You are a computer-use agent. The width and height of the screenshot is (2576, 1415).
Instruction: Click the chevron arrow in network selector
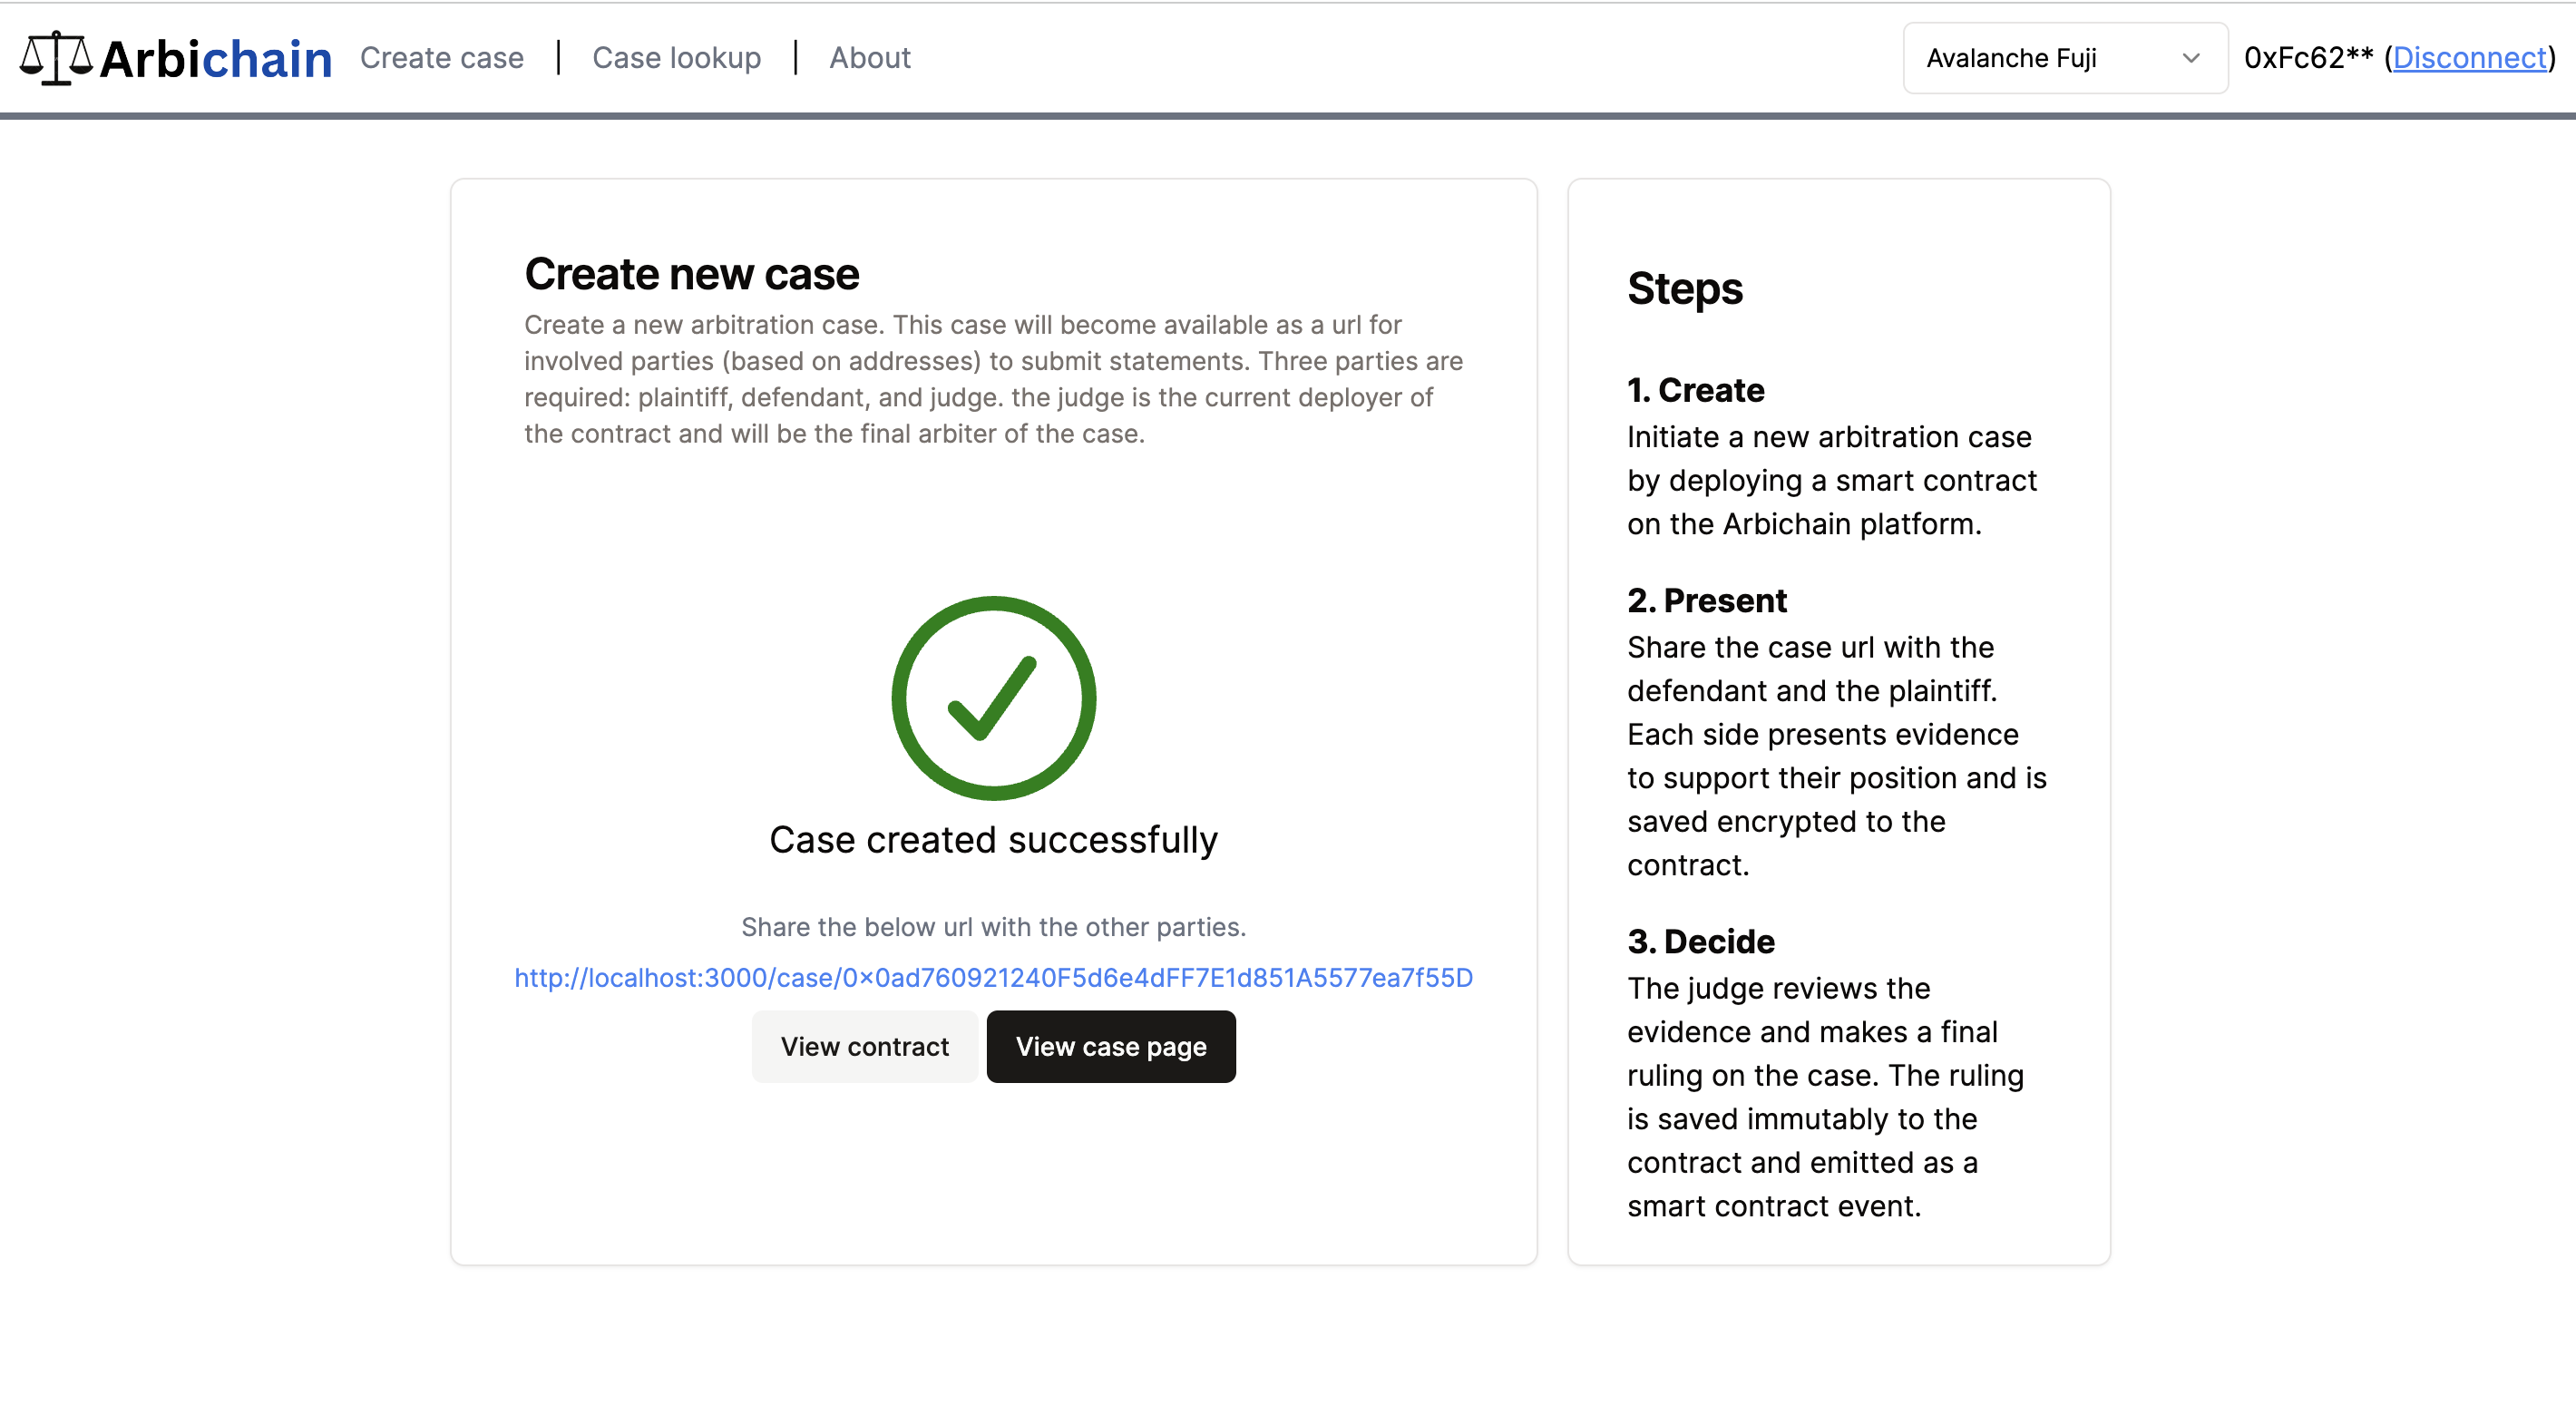pyautogui.click(x=2190, y=58)
